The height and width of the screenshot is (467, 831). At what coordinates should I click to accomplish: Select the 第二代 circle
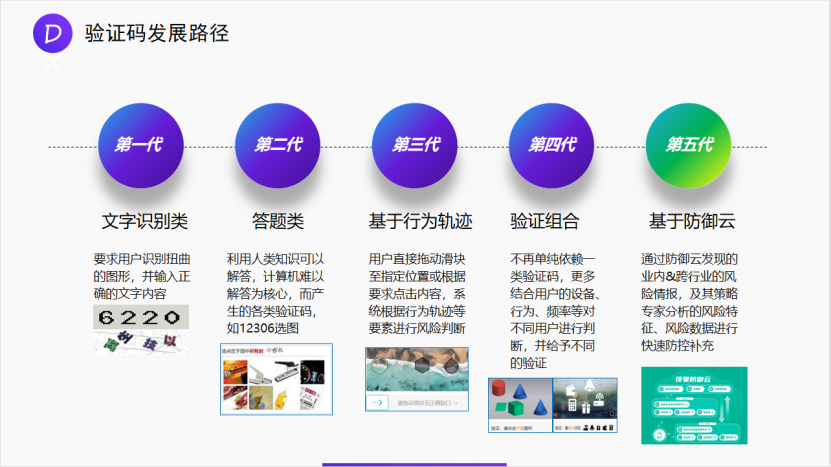pos(278,145)
